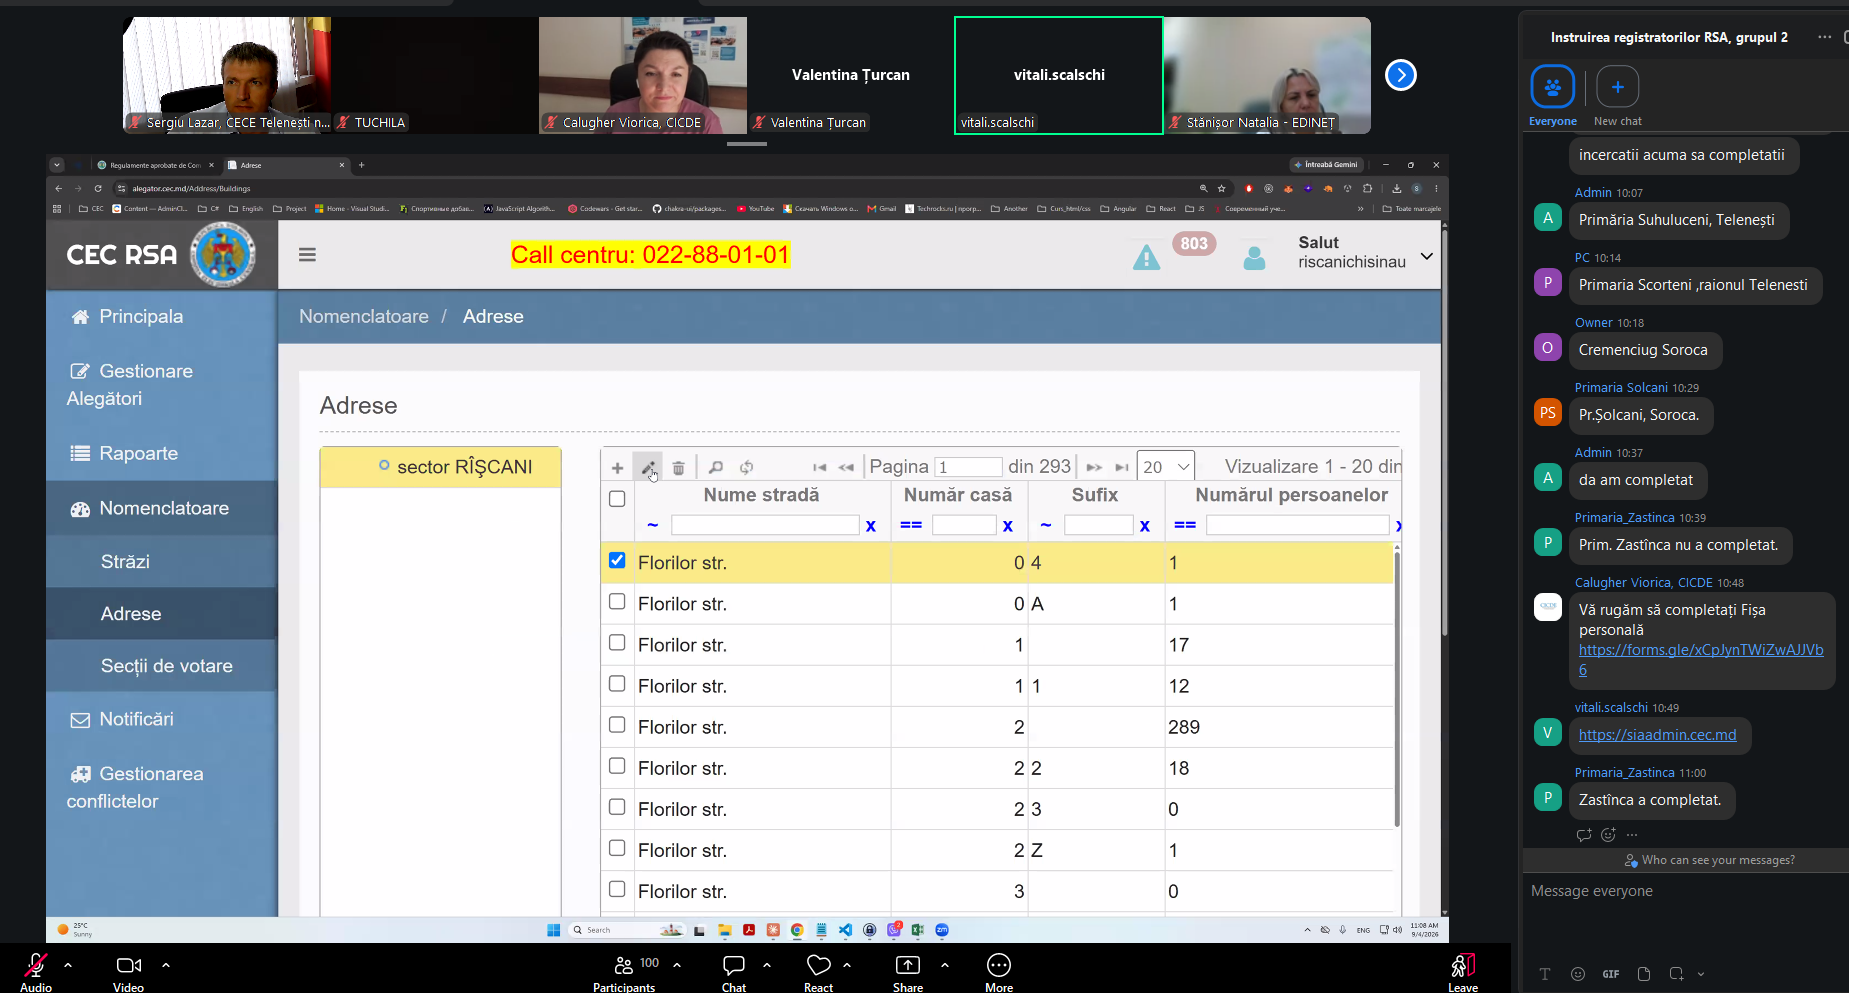Open search with magnifier icon in grid toolbar
The image size is (1849, 993).
(716, 467)
